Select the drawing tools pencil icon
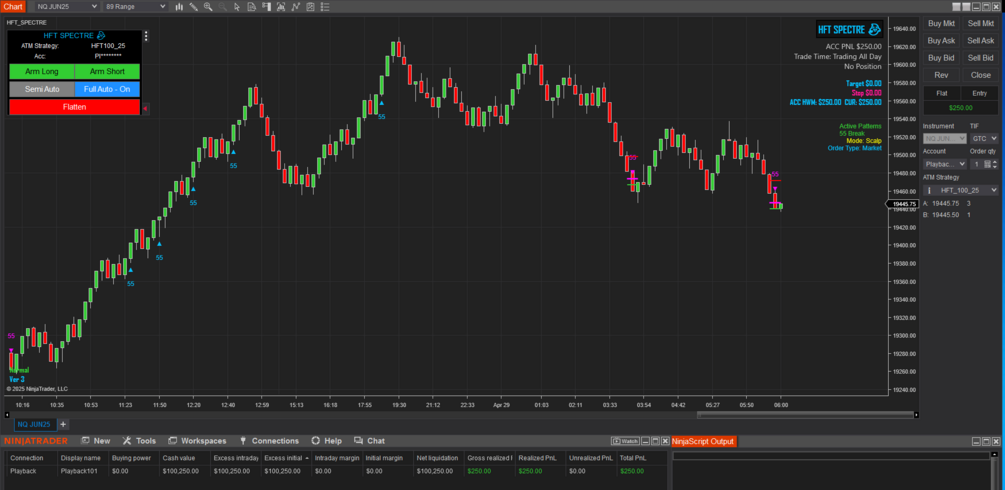The image size is (1005, 490). [194, 7]
